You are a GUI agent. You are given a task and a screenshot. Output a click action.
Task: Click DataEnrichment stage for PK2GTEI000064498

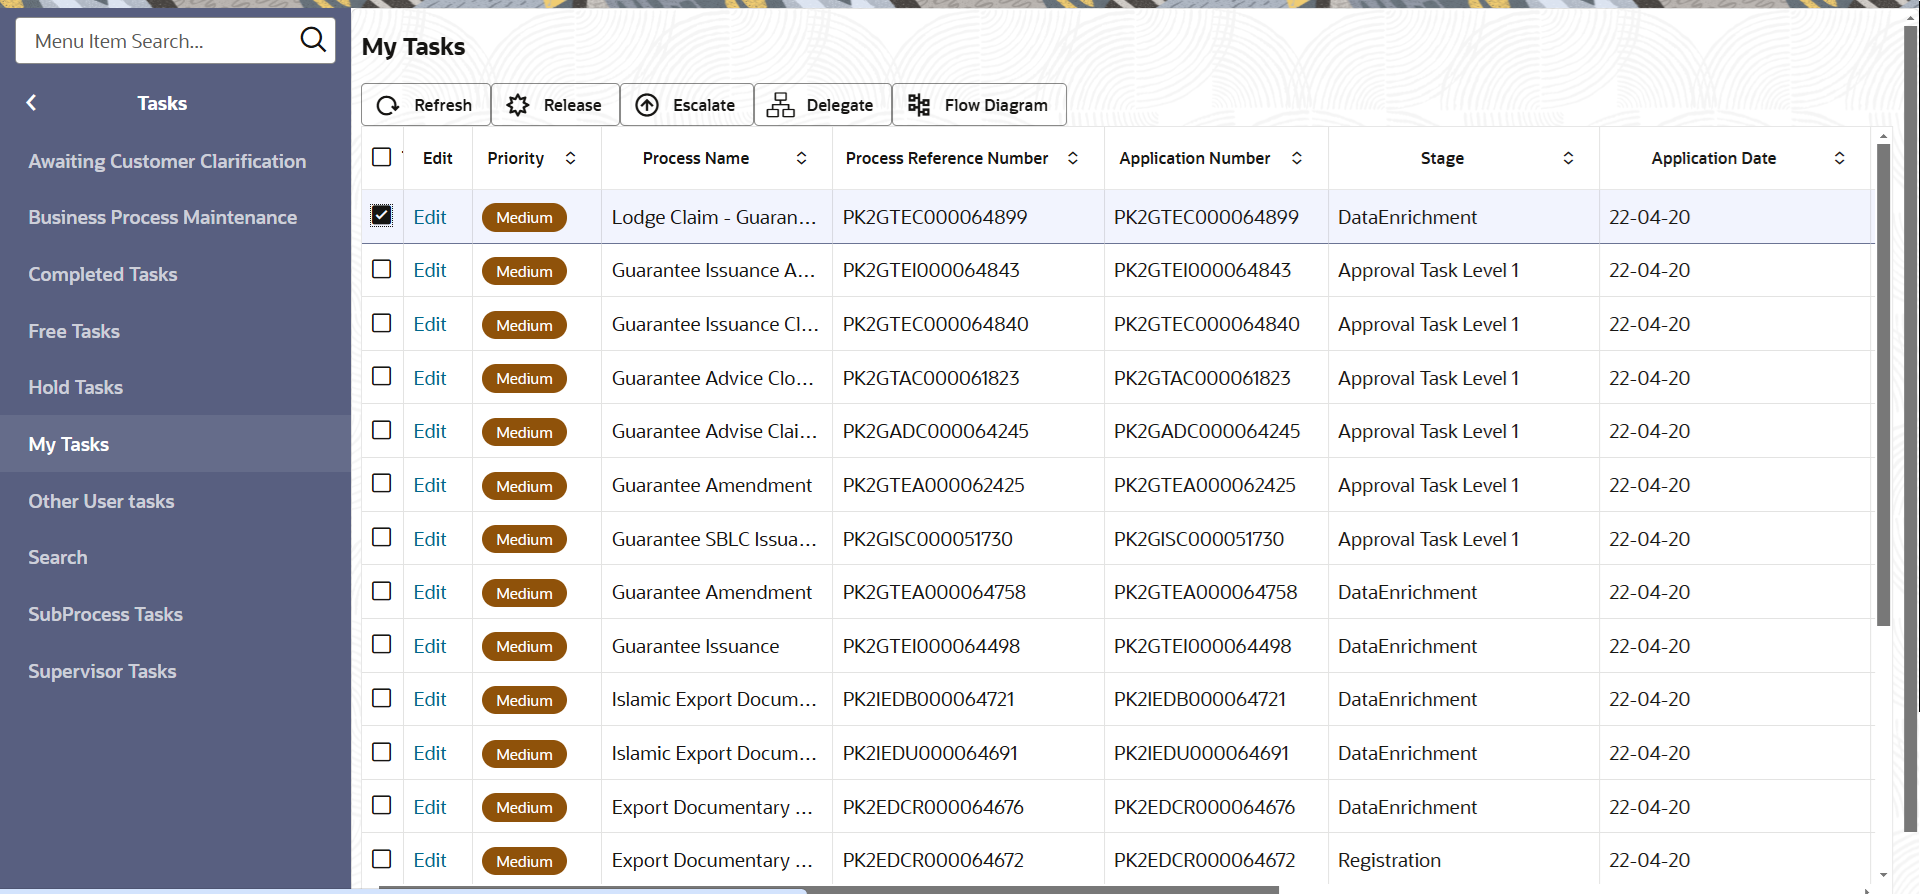1408,646
